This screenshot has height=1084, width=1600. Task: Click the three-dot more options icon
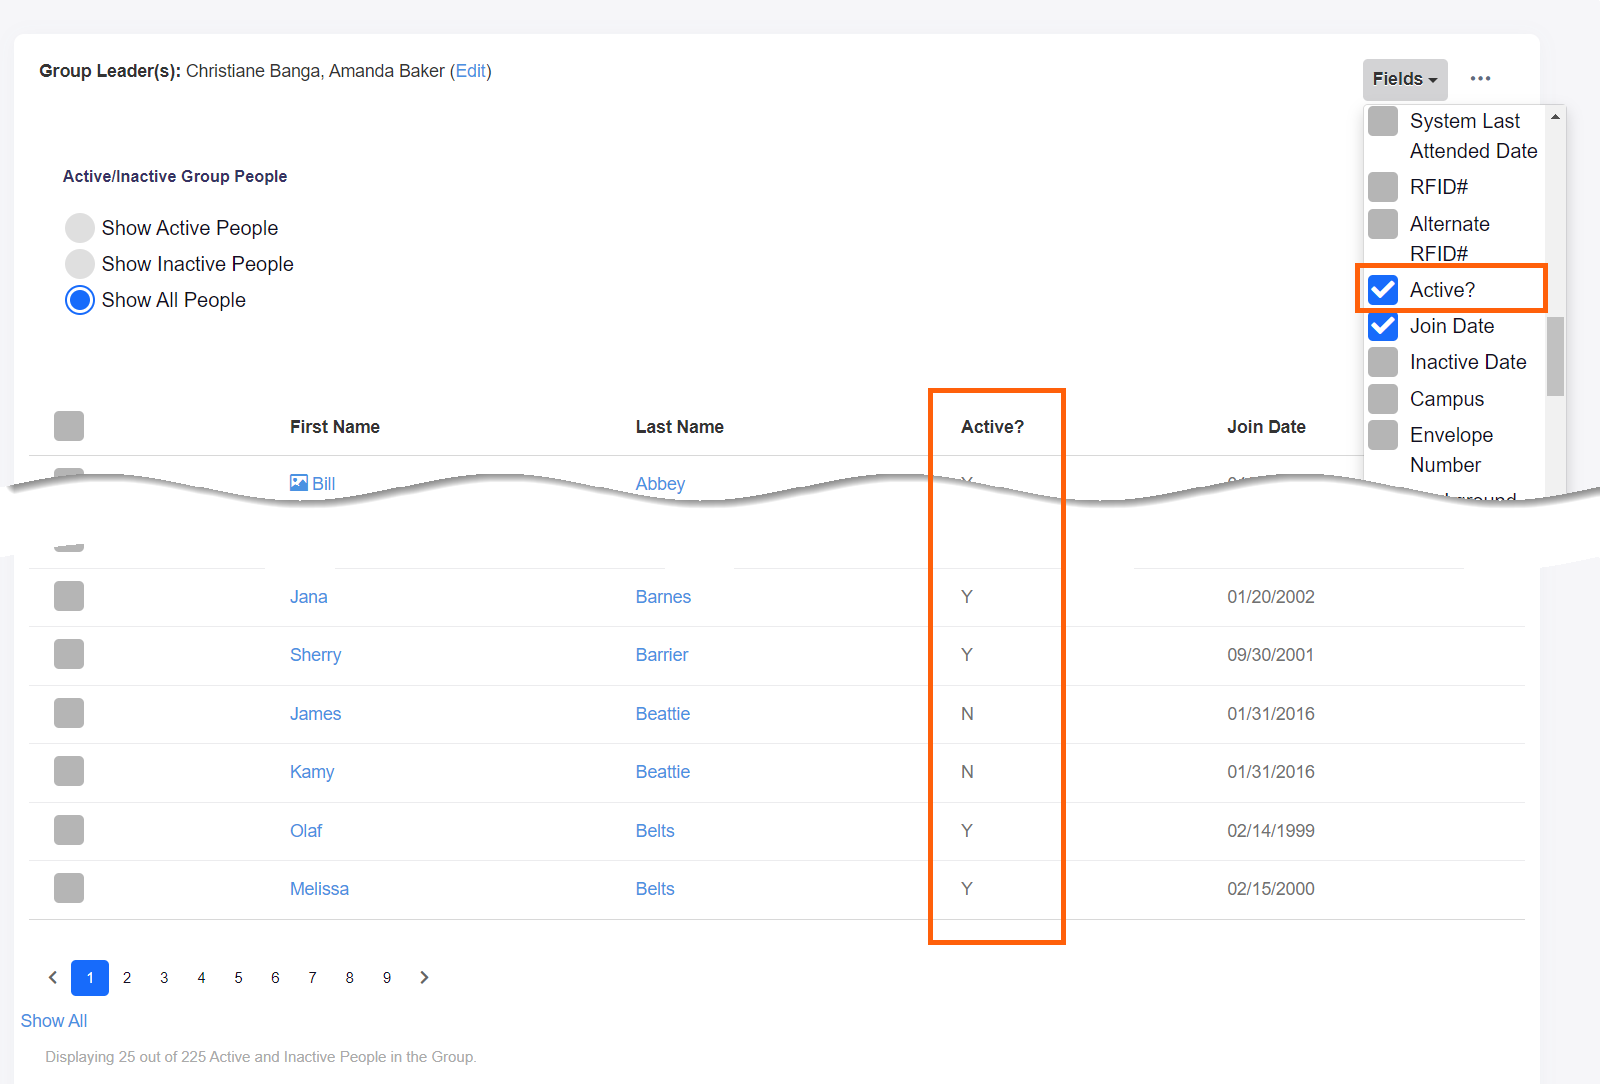pyautogui.click(x=1480, y=79)
